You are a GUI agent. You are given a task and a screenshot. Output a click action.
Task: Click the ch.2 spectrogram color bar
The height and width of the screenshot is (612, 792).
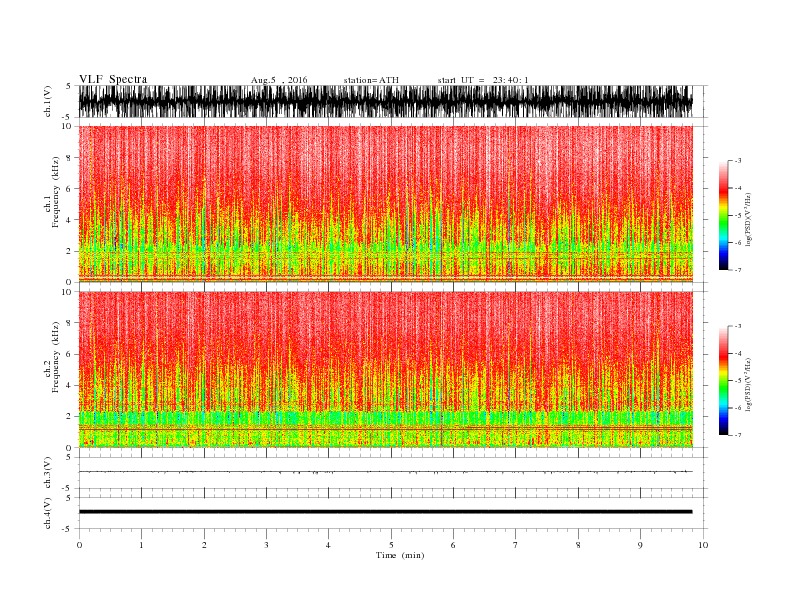point(723,381)
